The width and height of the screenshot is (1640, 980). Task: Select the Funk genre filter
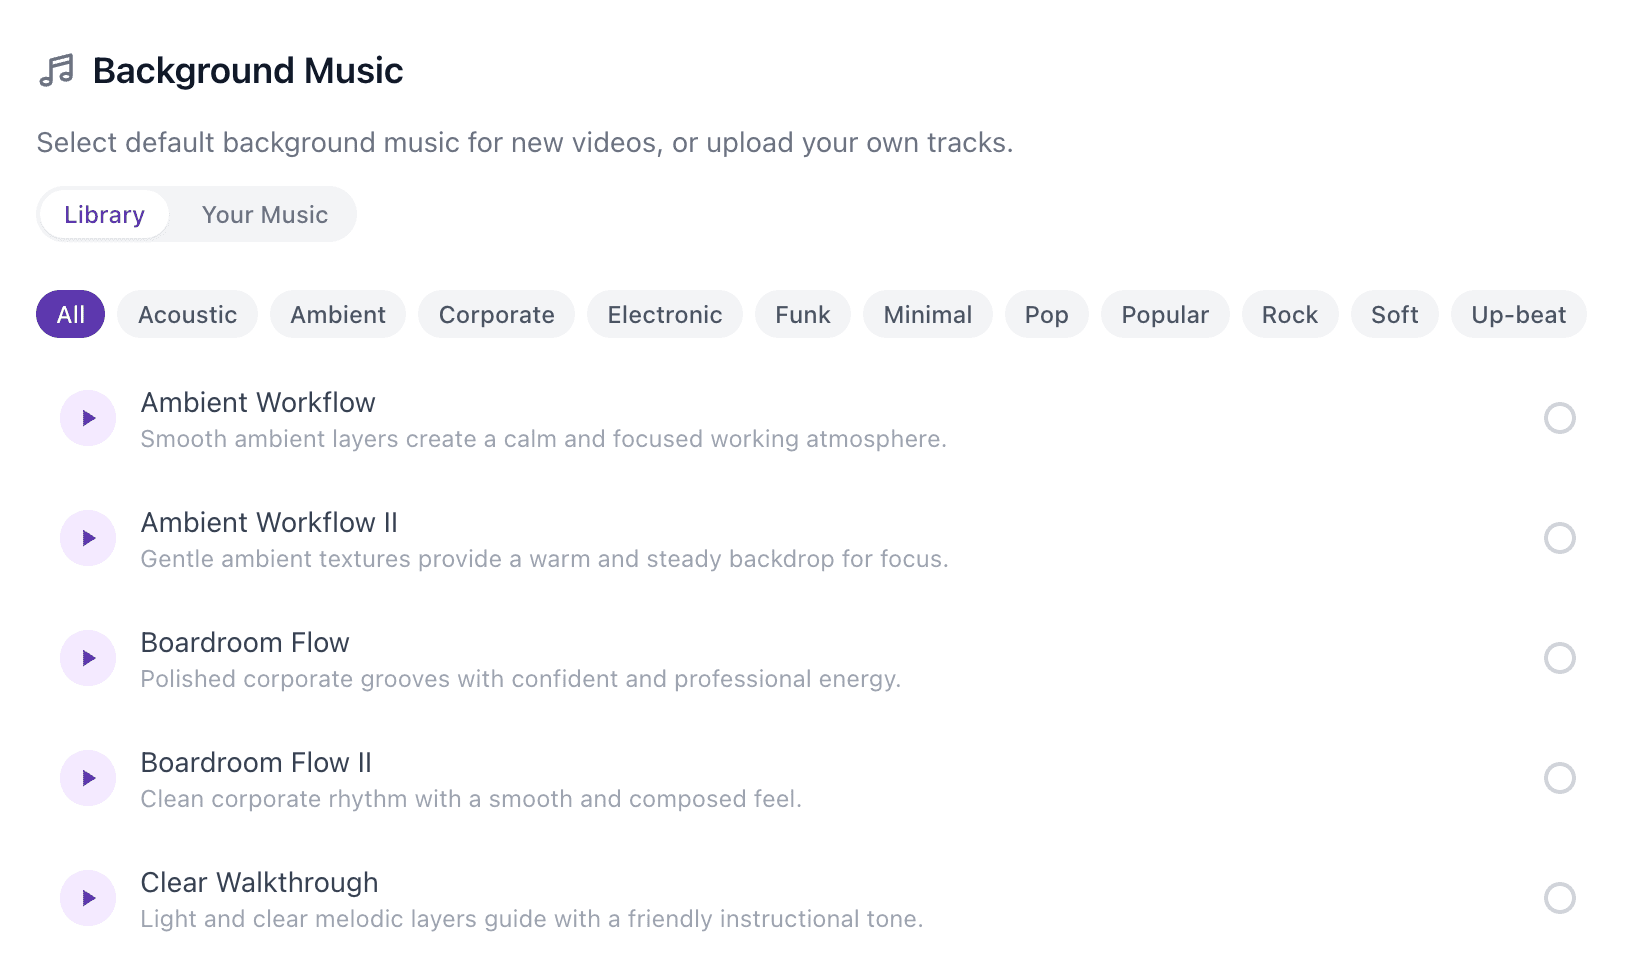coord(802,314)
